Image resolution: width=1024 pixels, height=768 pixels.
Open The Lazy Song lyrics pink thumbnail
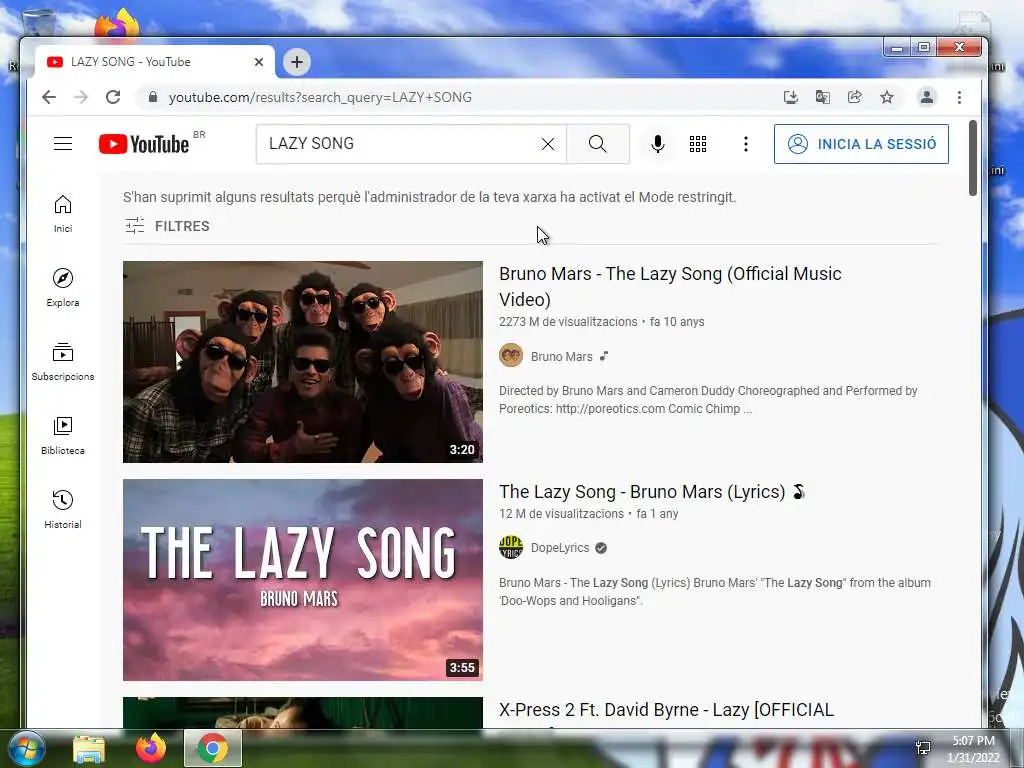(x=302, y=580)
